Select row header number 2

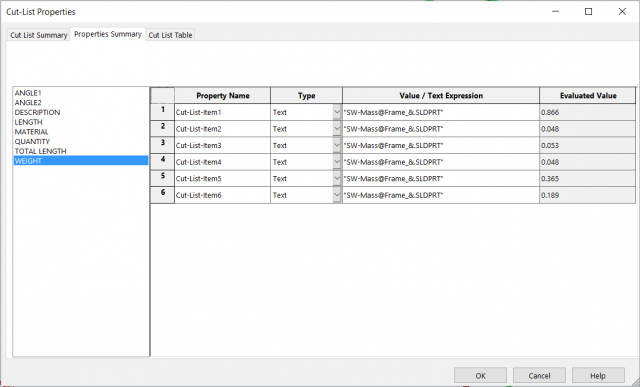[162, 129]
